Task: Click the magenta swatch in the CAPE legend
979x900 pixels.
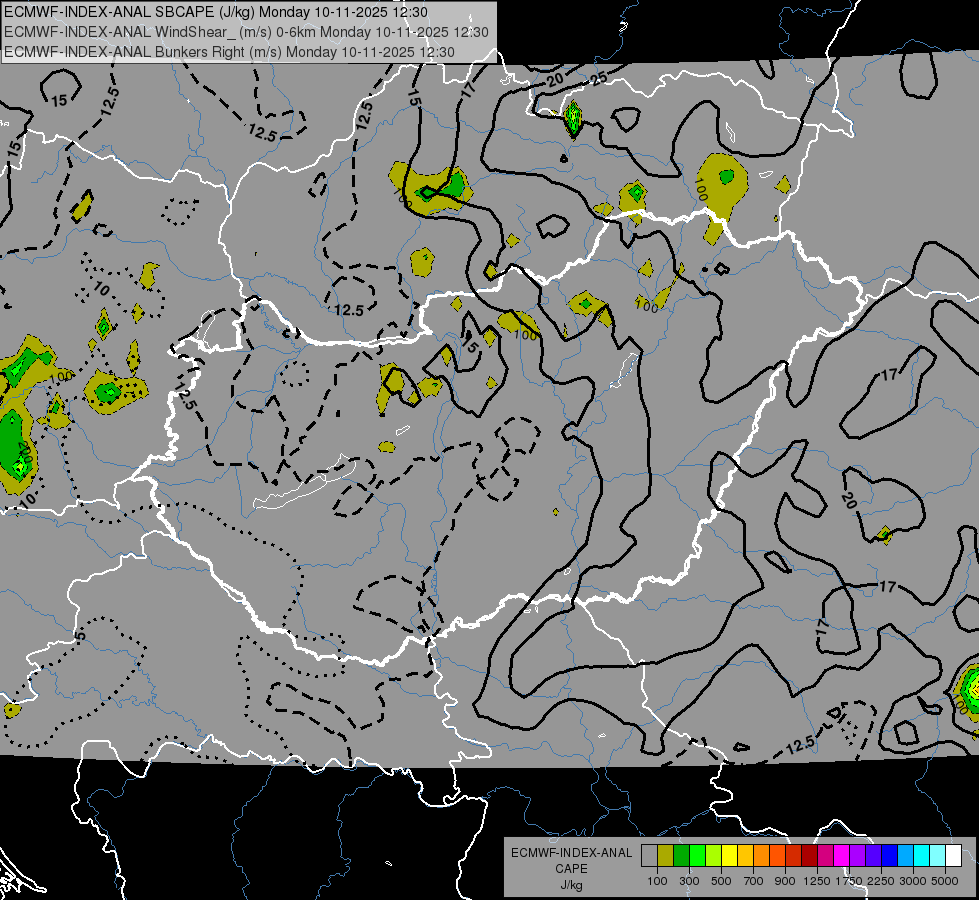Action: tap(842, 855)
